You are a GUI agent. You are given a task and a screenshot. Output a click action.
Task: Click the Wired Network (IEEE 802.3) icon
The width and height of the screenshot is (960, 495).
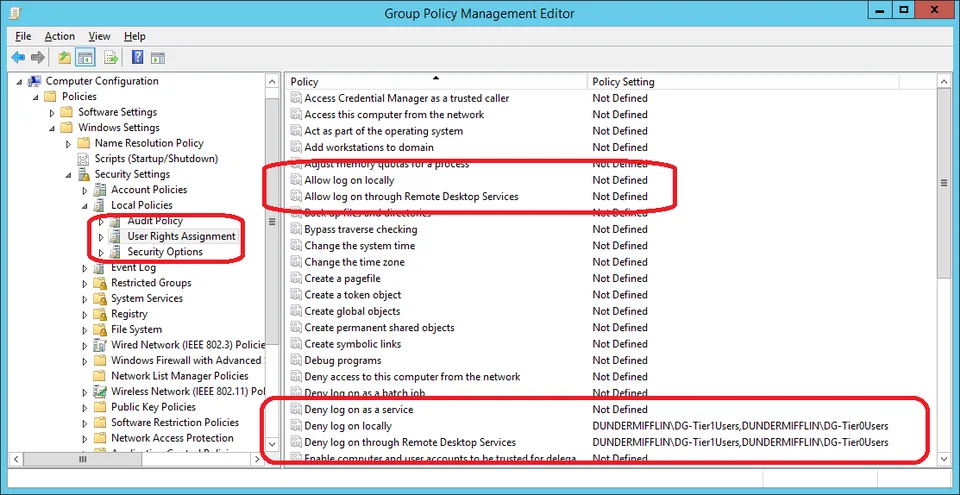100,345
